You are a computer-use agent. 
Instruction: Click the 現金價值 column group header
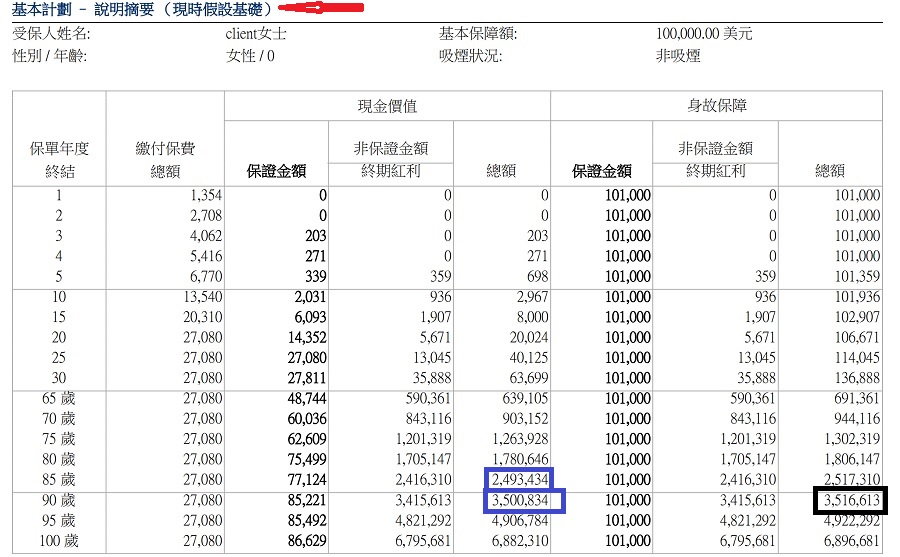tap(387, 106)
